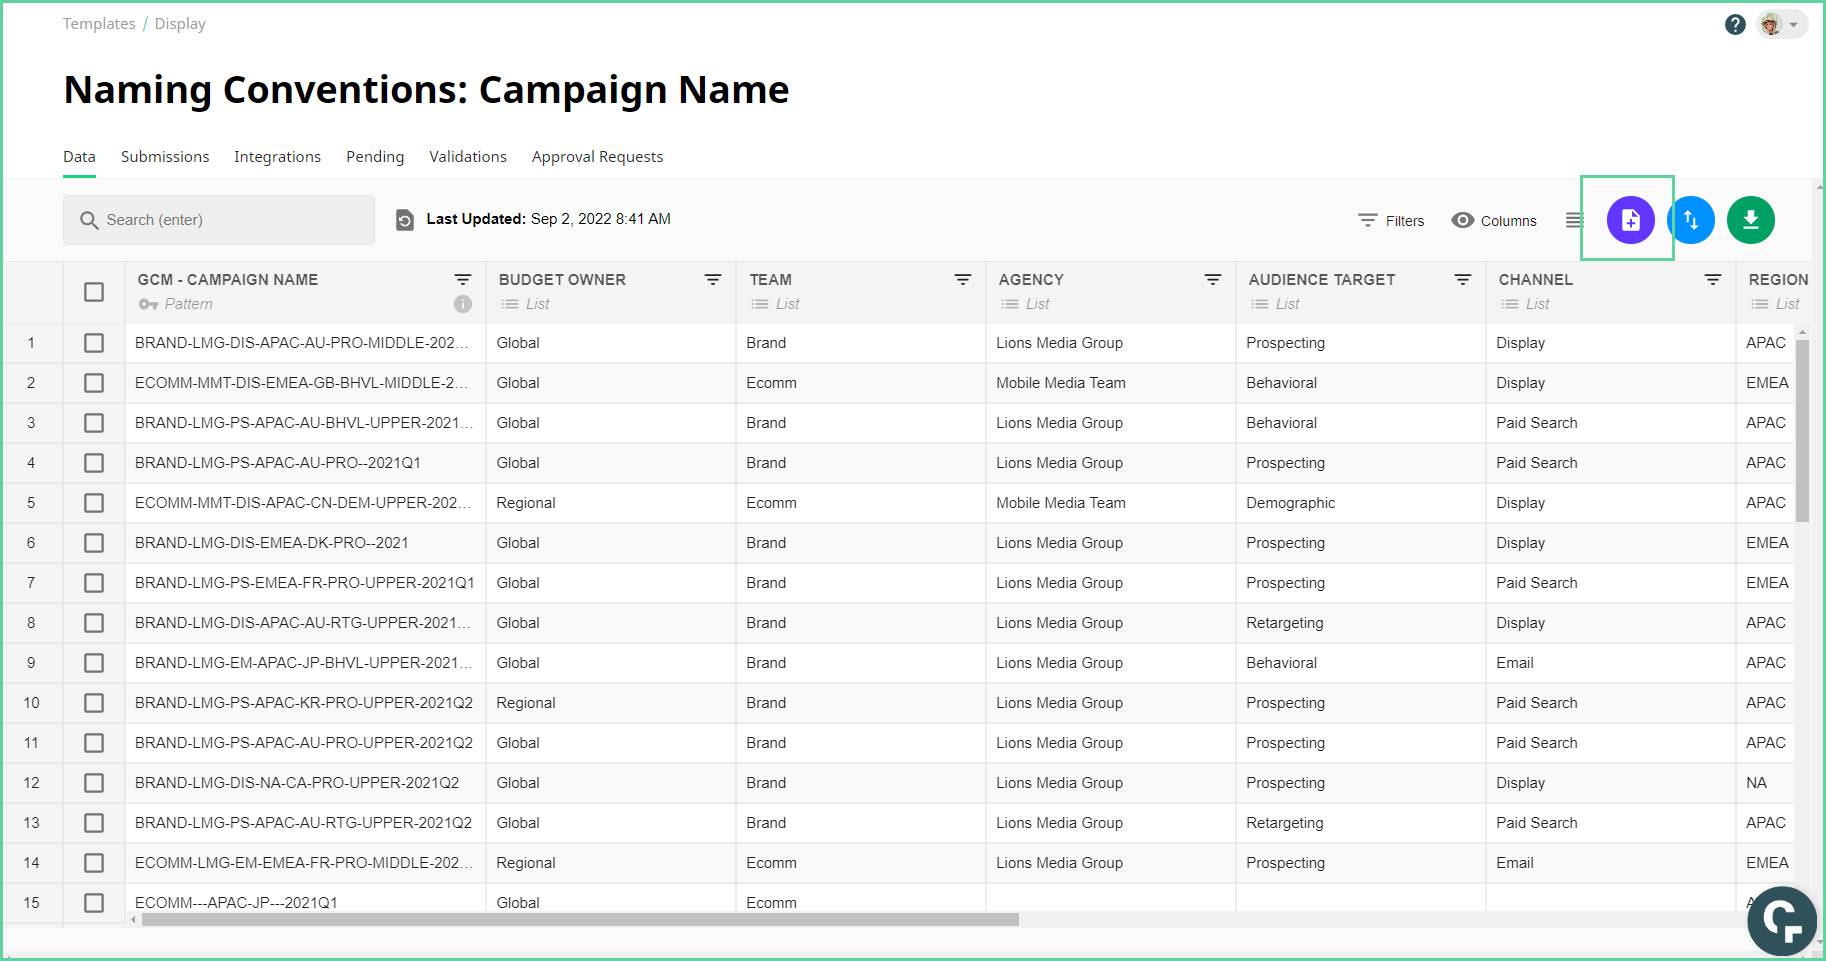Toggle the select-all checkbox in table header

94,292
